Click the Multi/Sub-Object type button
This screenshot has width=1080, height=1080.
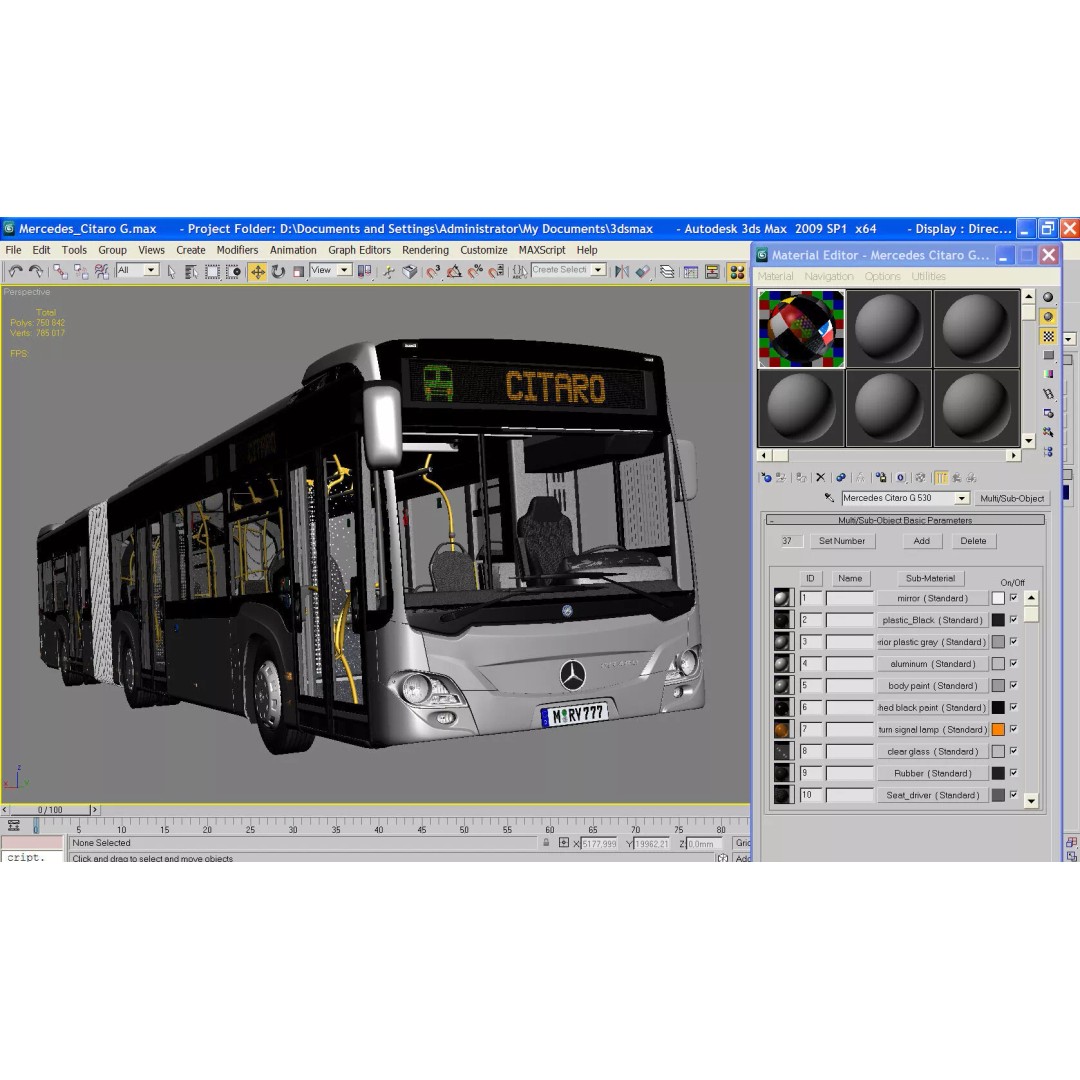pos(1012,498)
